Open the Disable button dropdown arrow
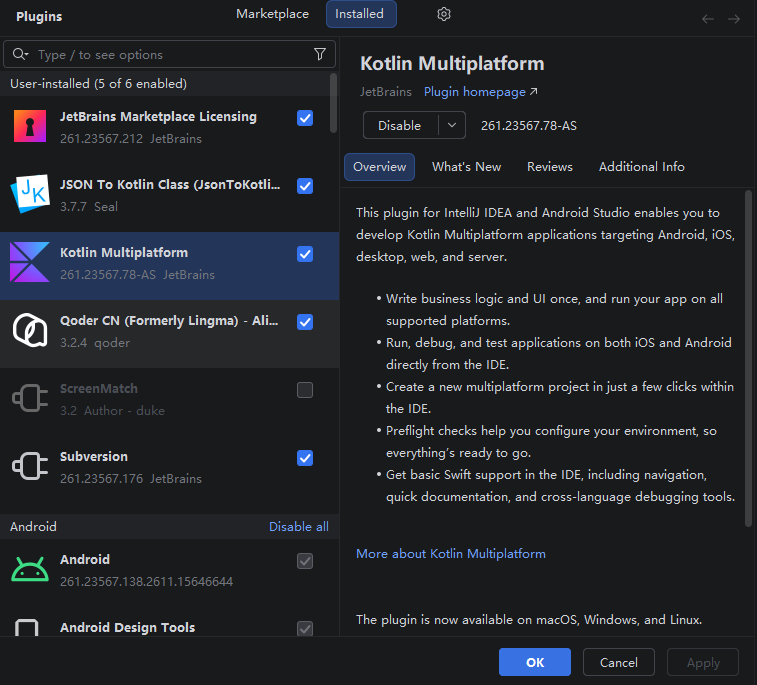Image resolution: width=757 pixels, height=685 pixels. pyautogui.click(x=452, y=126)
